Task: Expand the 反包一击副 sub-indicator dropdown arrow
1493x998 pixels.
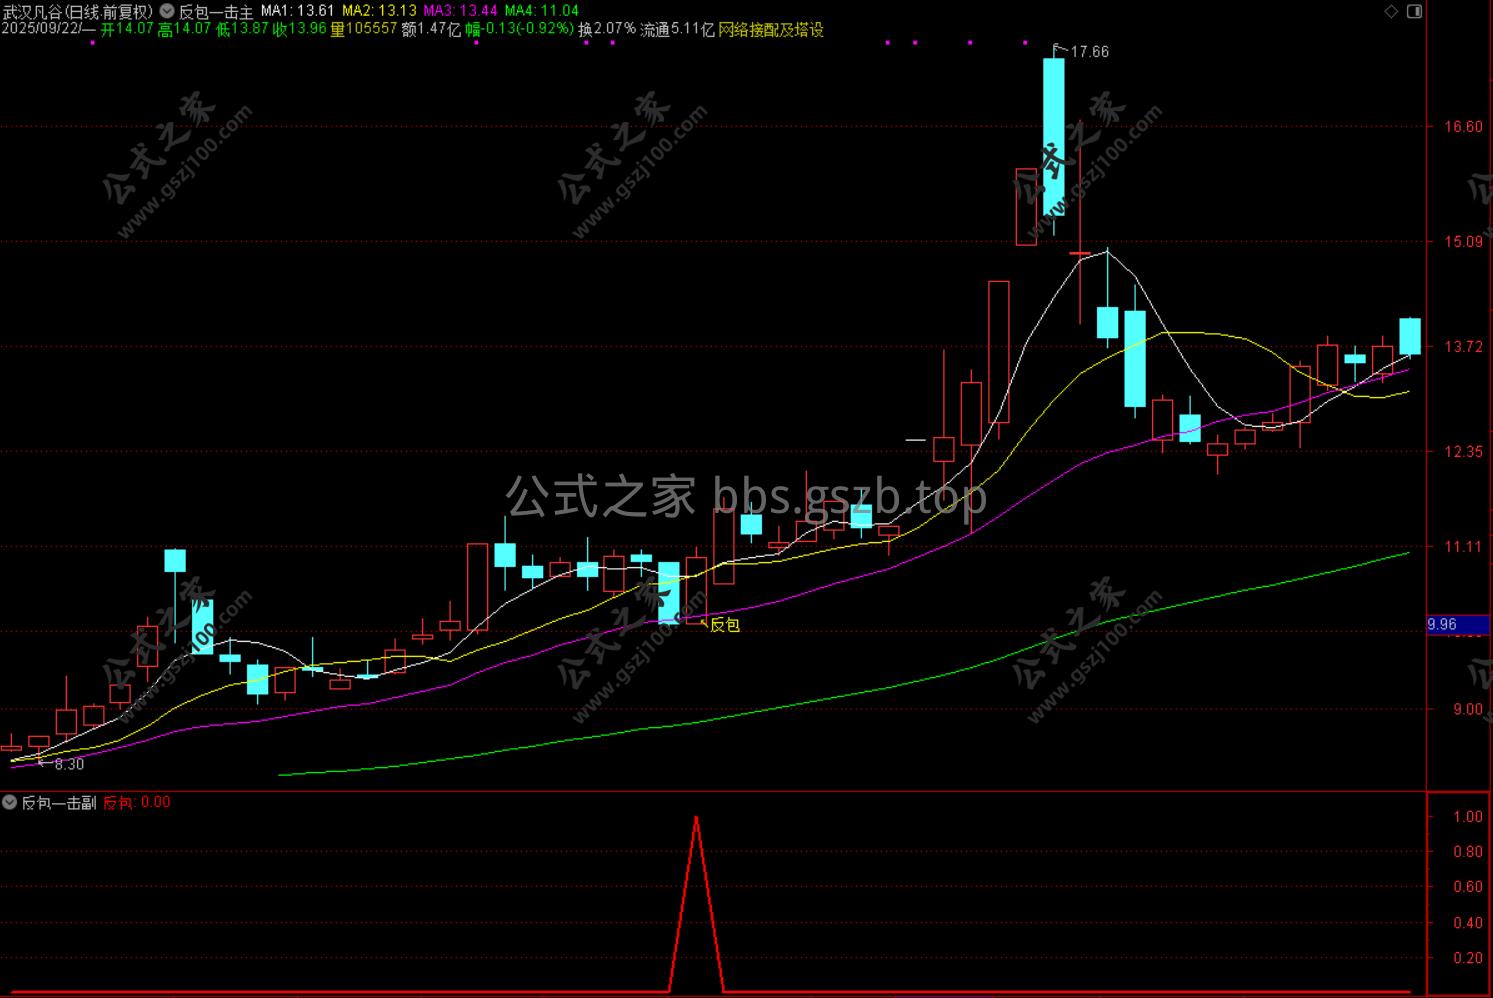Action: click(9, 802)
